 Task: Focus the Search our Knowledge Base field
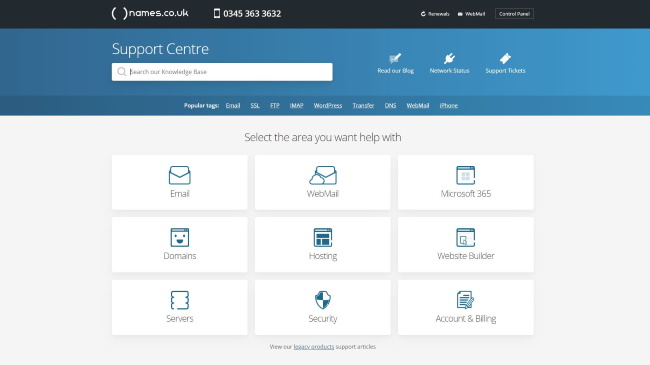(x=222, y=72)
